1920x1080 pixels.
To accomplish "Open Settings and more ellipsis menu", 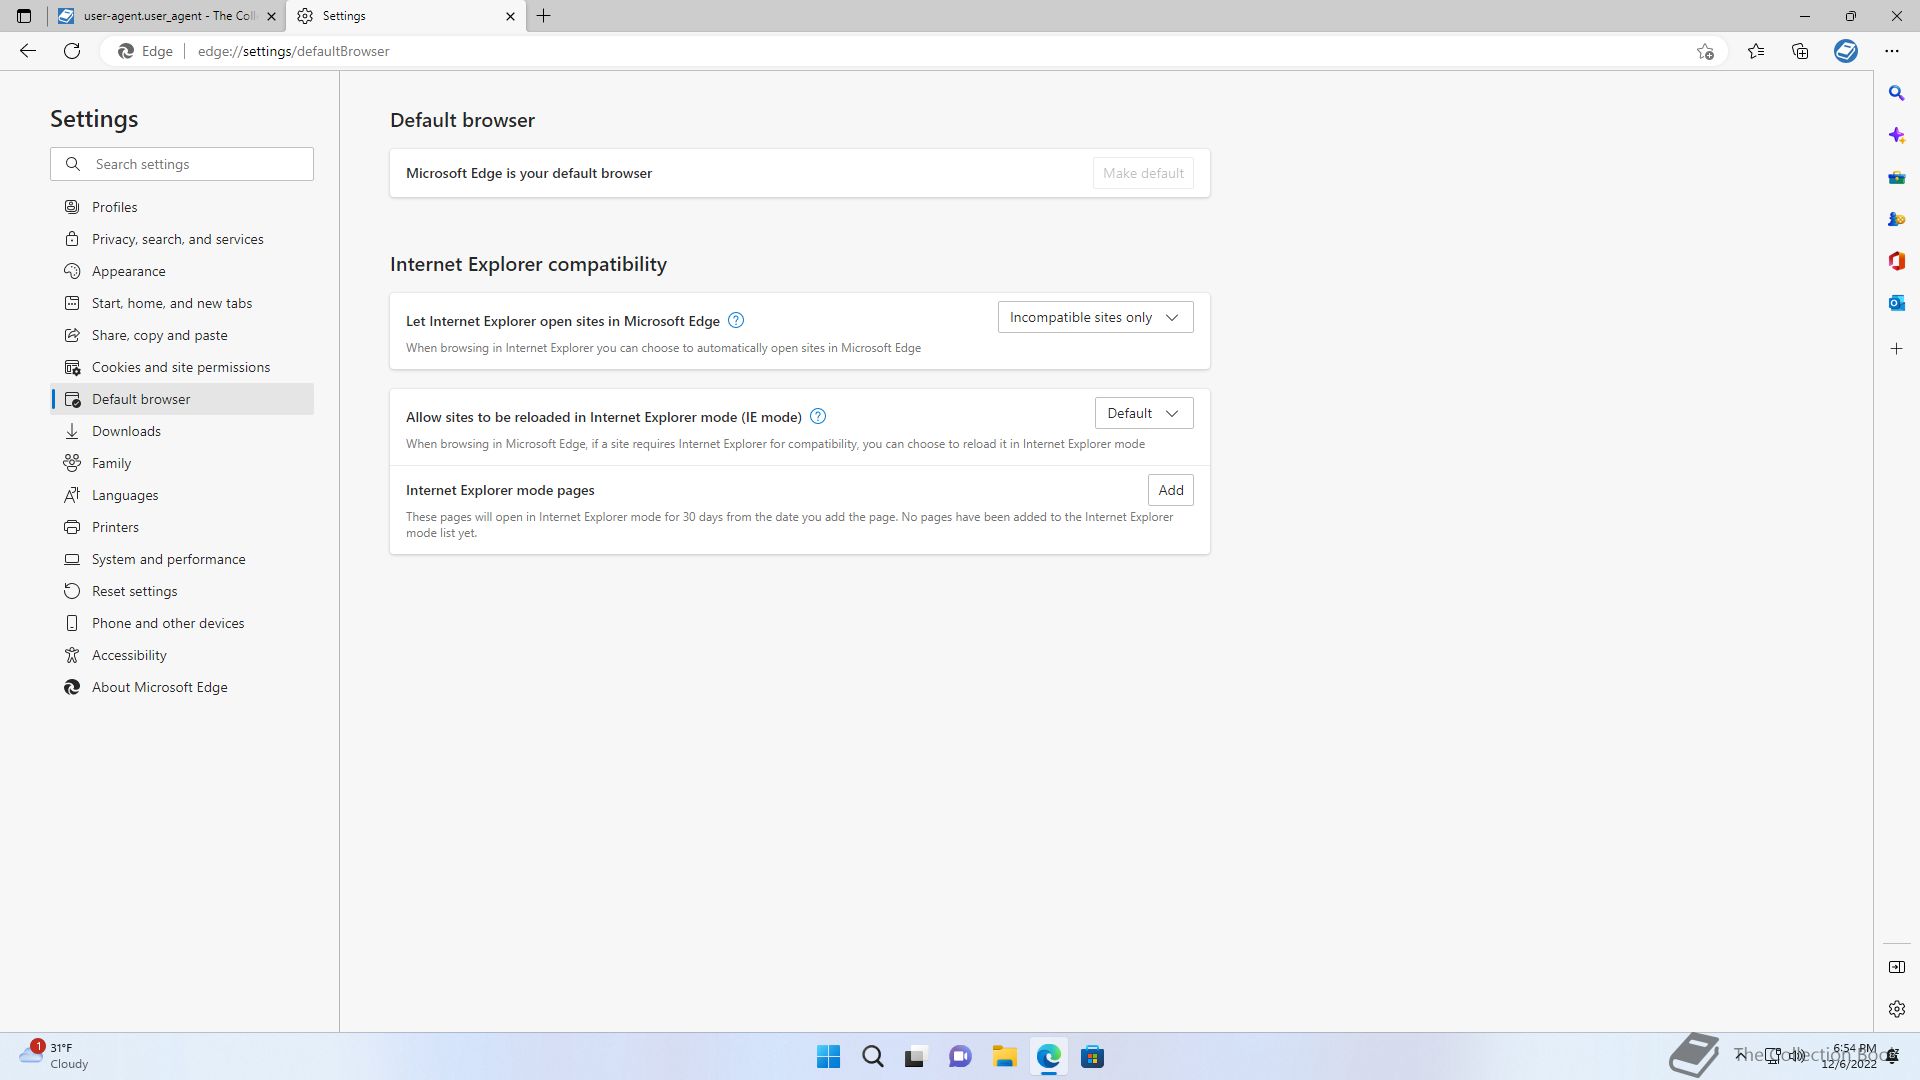I will point(1891,51).
